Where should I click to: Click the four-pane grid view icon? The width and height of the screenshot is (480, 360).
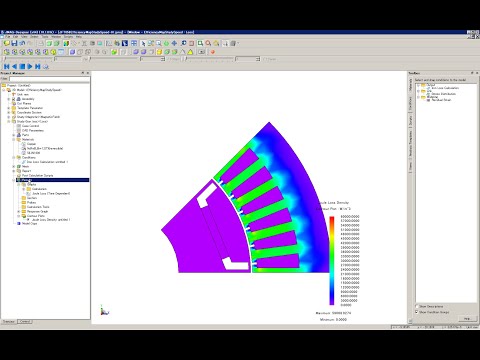tap(134, 43)
